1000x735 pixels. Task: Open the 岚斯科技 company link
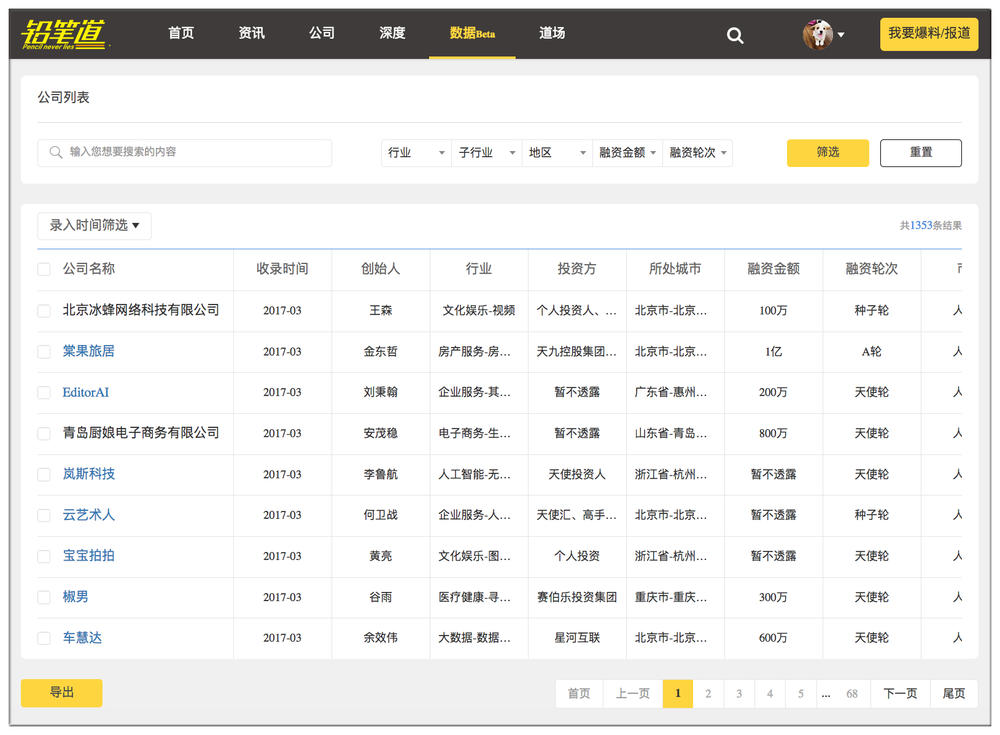(89, 474)
